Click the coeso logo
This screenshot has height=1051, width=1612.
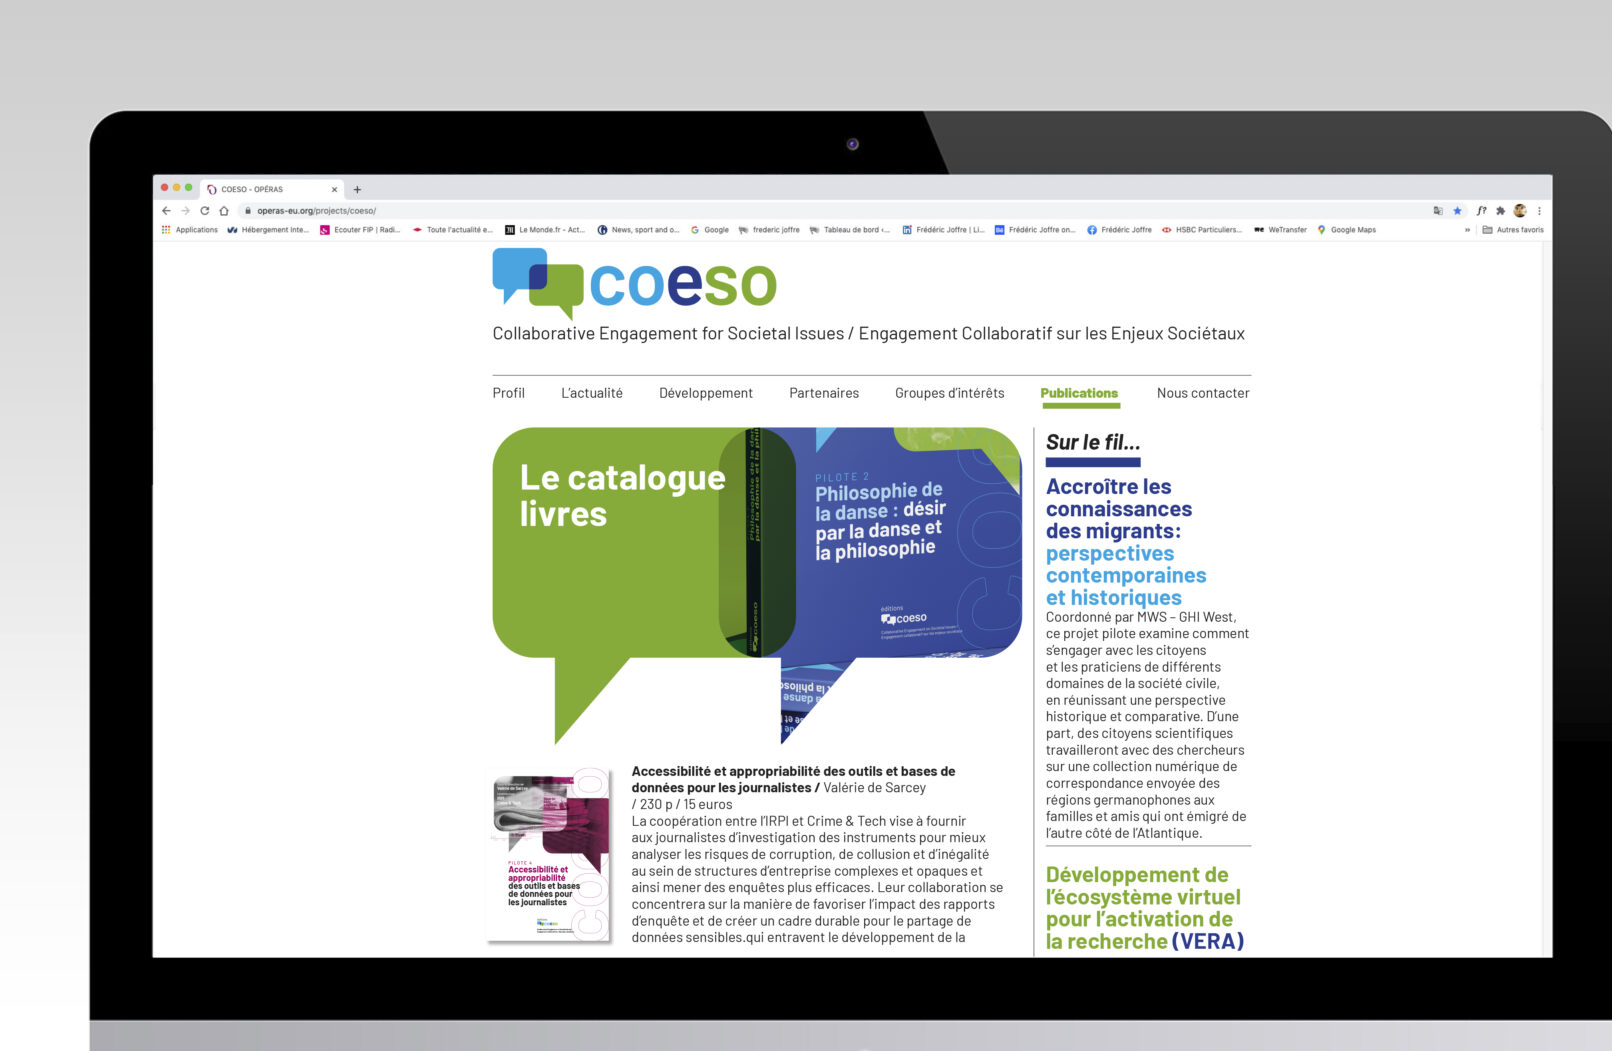(x=634, y=283)
